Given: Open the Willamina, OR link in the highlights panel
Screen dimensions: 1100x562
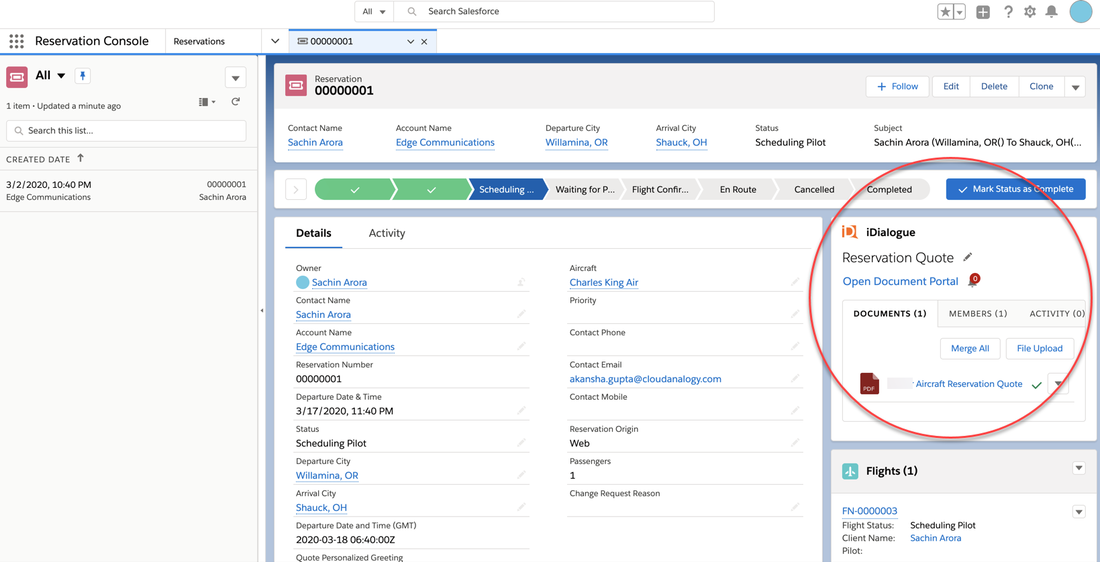Looking at the screenshot, I should [577, 142].
